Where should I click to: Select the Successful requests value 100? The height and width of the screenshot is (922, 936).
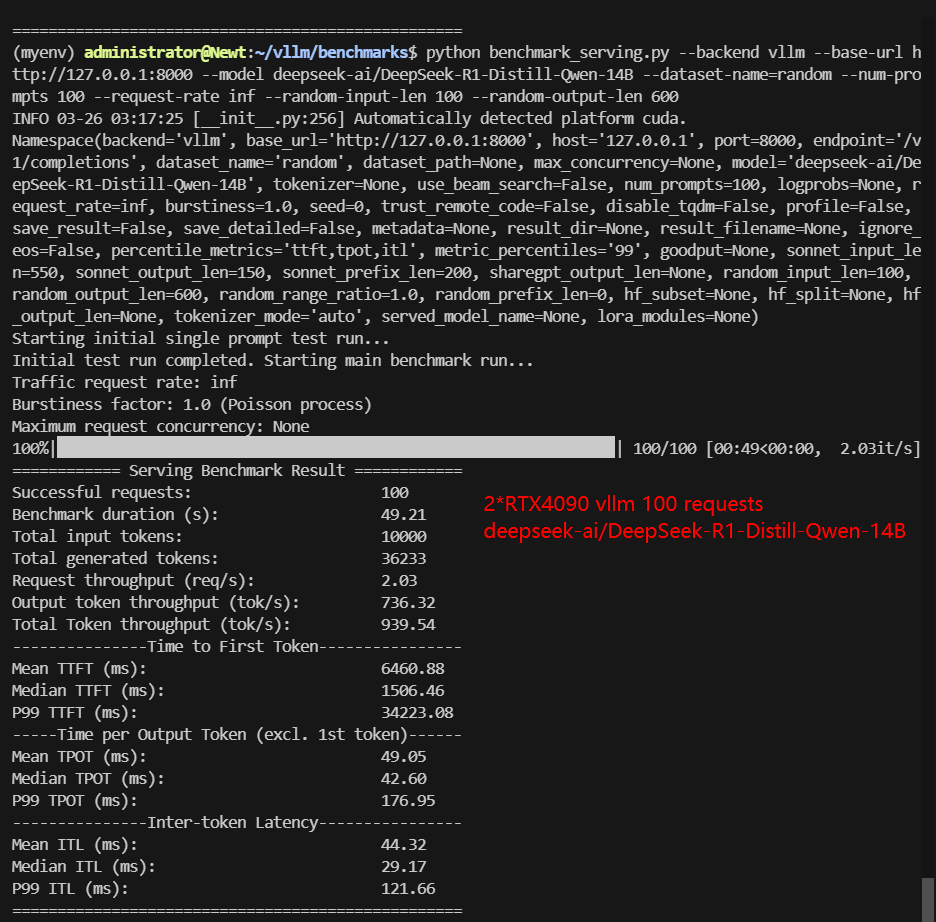[395, 492]
